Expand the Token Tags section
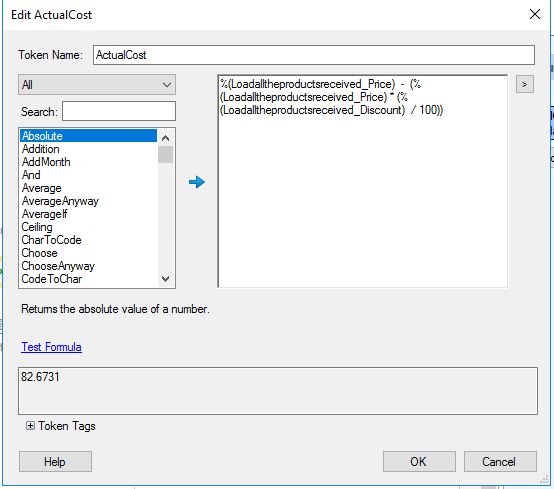This screenshot has width=554, height=489. click(x=30, y=426)
